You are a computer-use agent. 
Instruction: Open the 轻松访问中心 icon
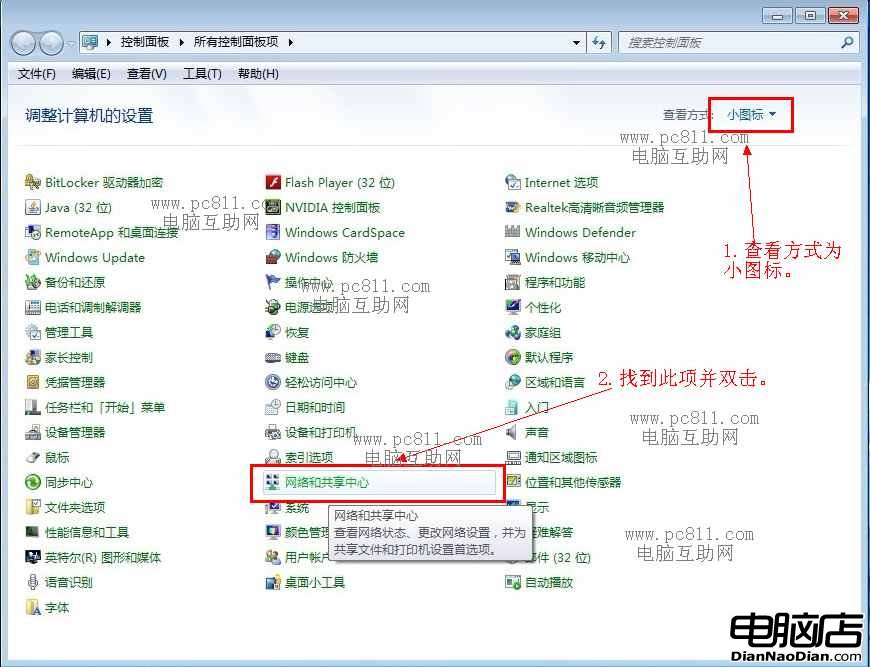tap(273, 382)
